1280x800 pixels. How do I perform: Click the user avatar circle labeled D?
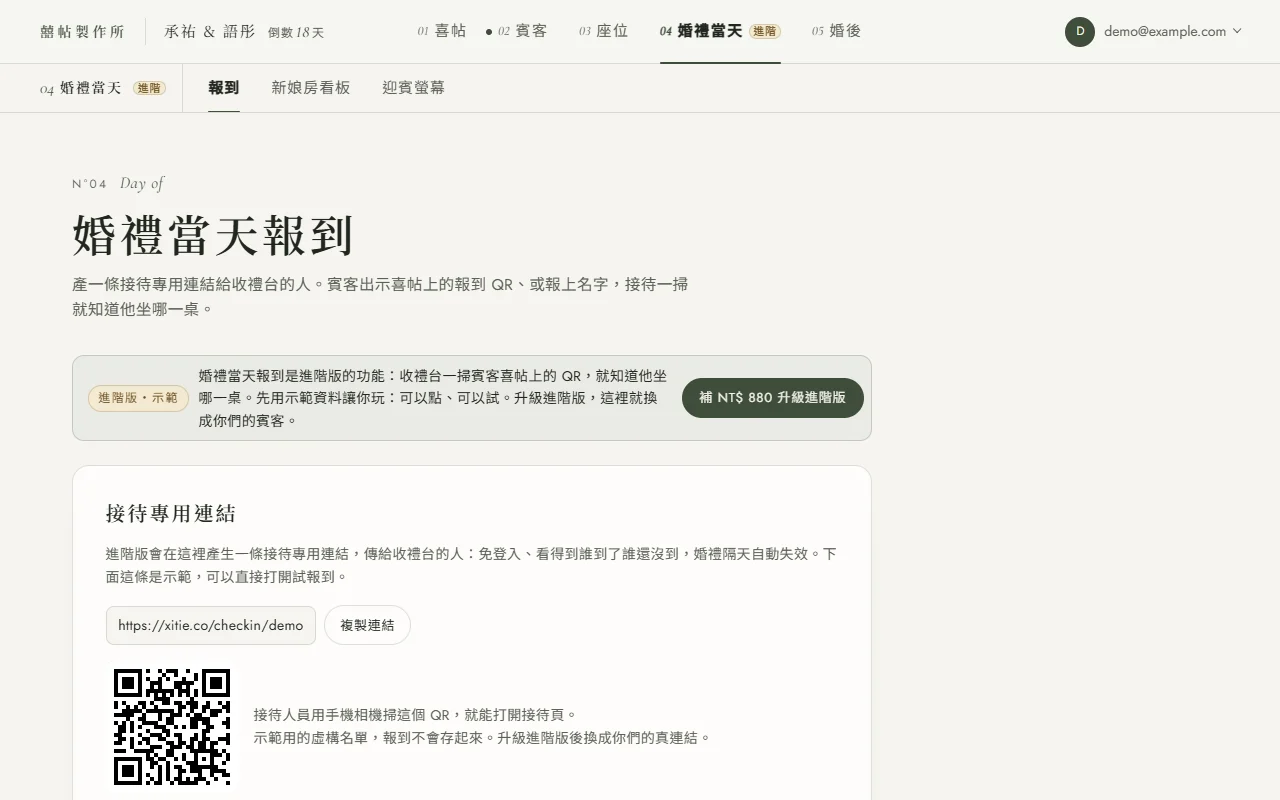[1080, 32]
